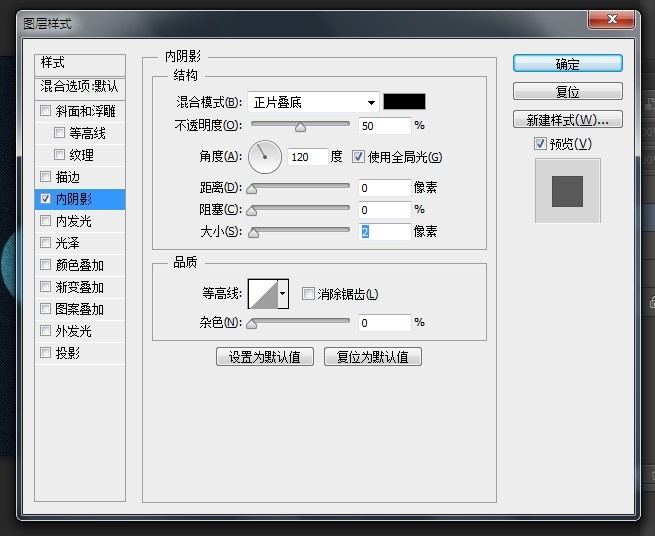
Task: Select the 内阴影 style entry
Action: coord(80,199)
